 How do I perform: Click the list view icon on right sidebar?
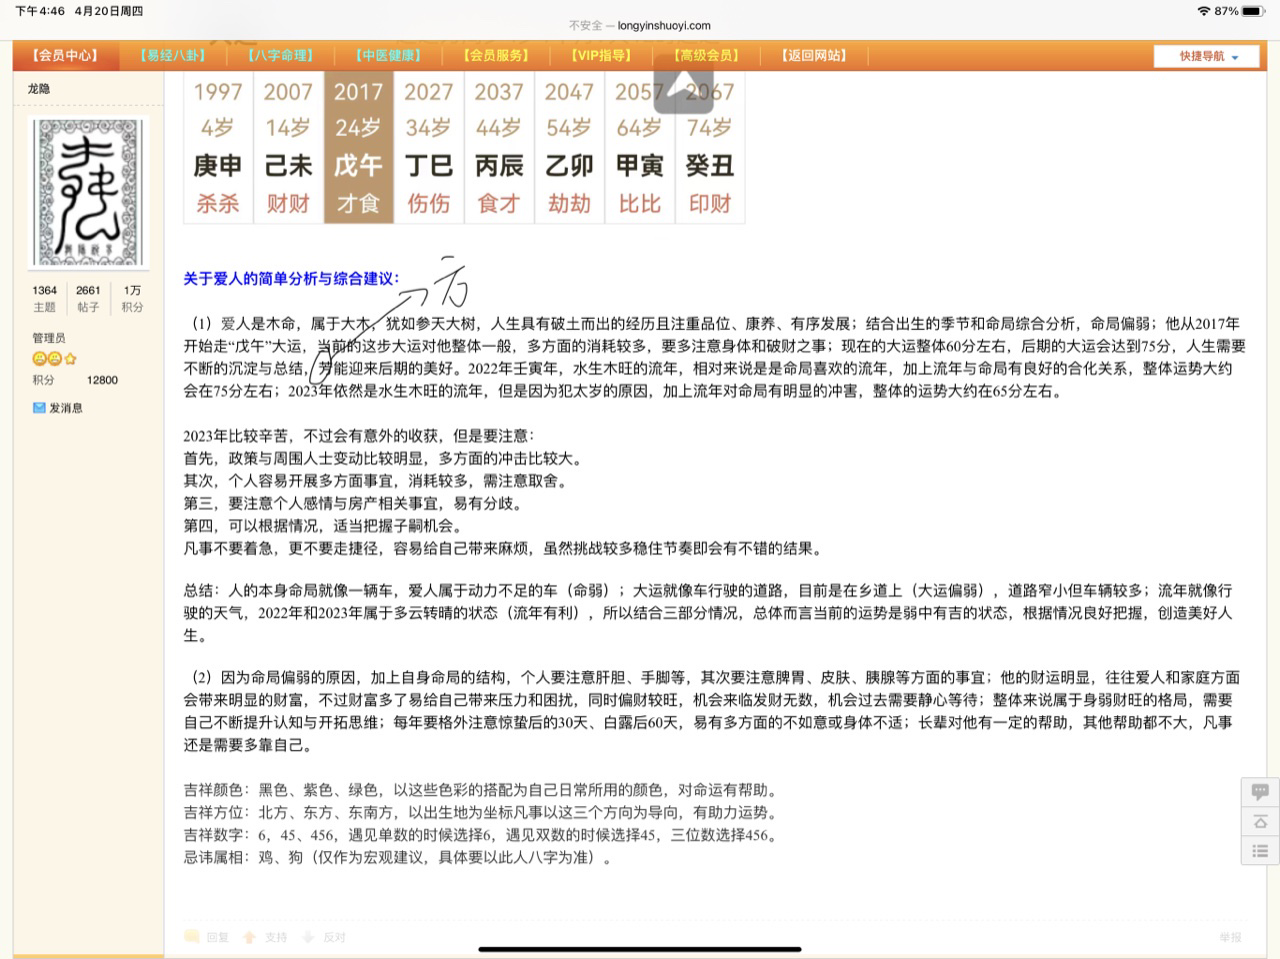1259,851
